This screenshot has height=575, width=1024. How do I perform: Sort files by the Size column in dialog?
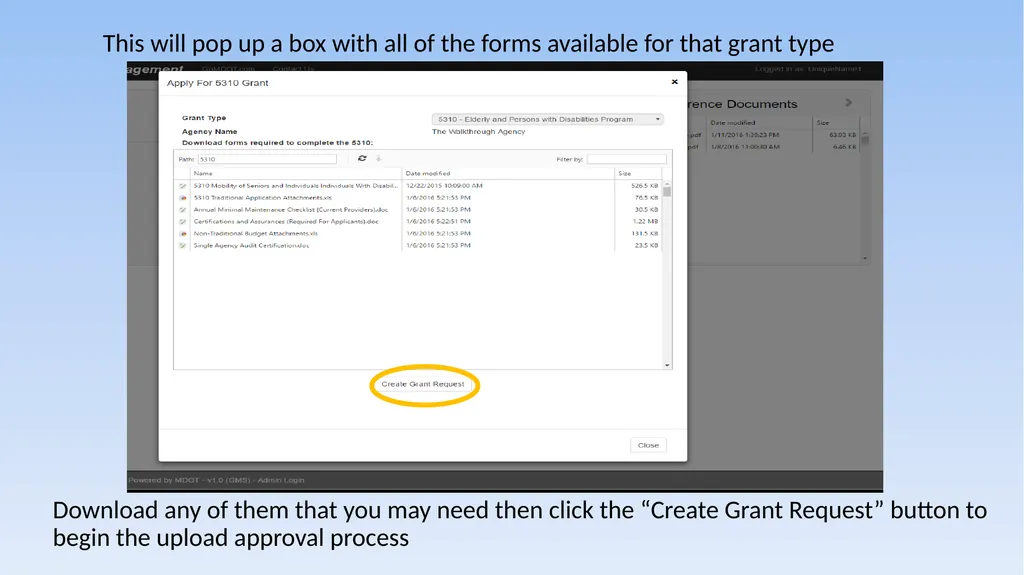click(624, 173)
